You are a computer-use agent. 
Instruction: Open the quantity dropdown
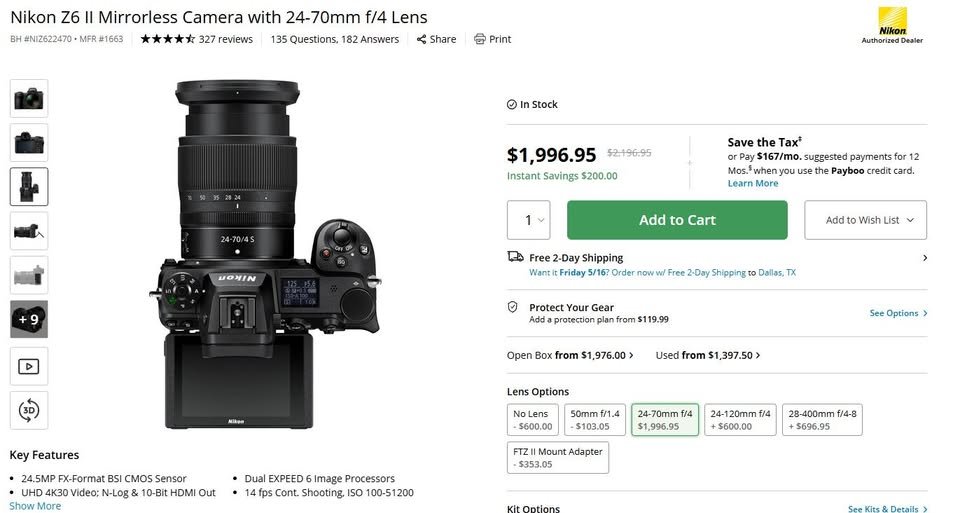pyautogui.click(x=536, y=220)
